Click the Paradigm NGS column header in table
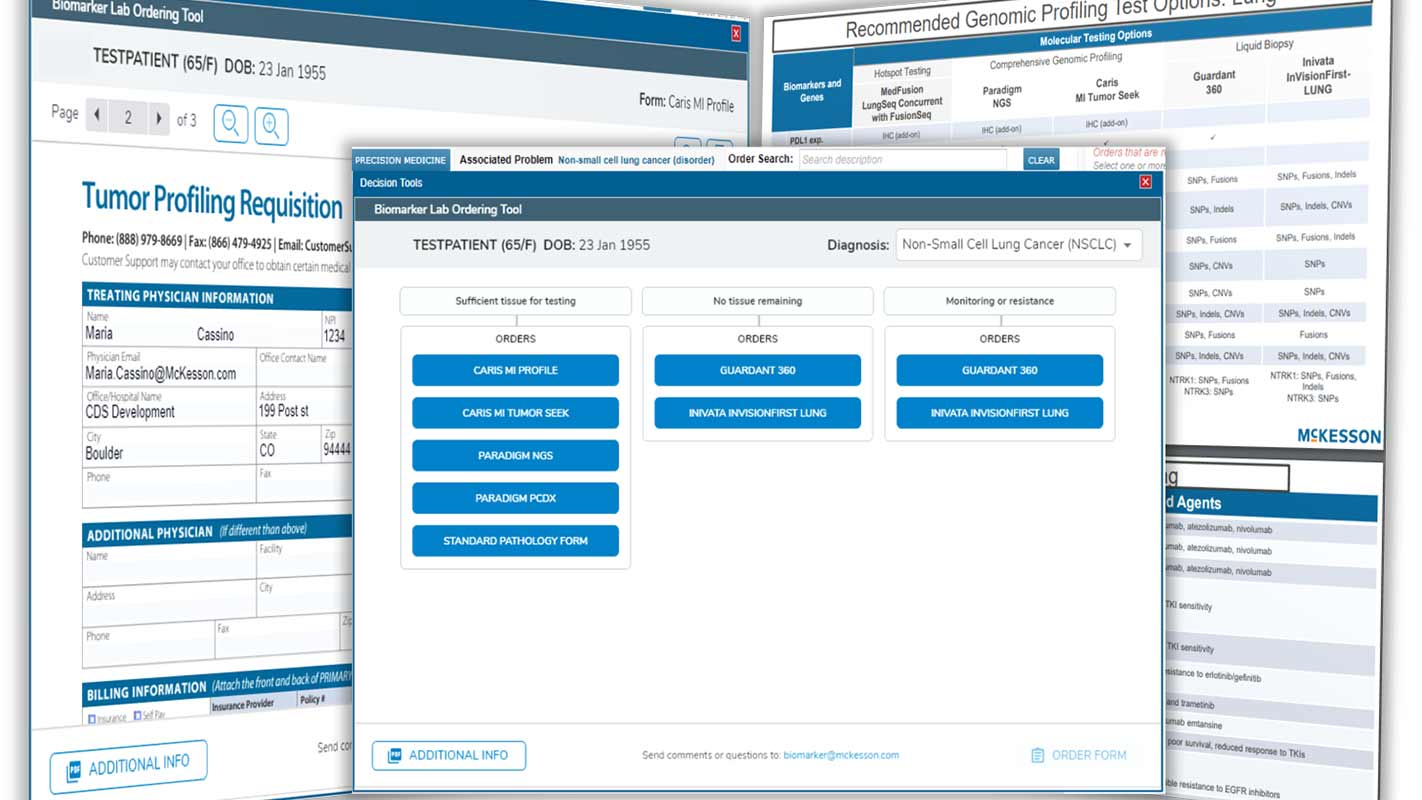The image size is (1422, 800). tap(1001, 96)
